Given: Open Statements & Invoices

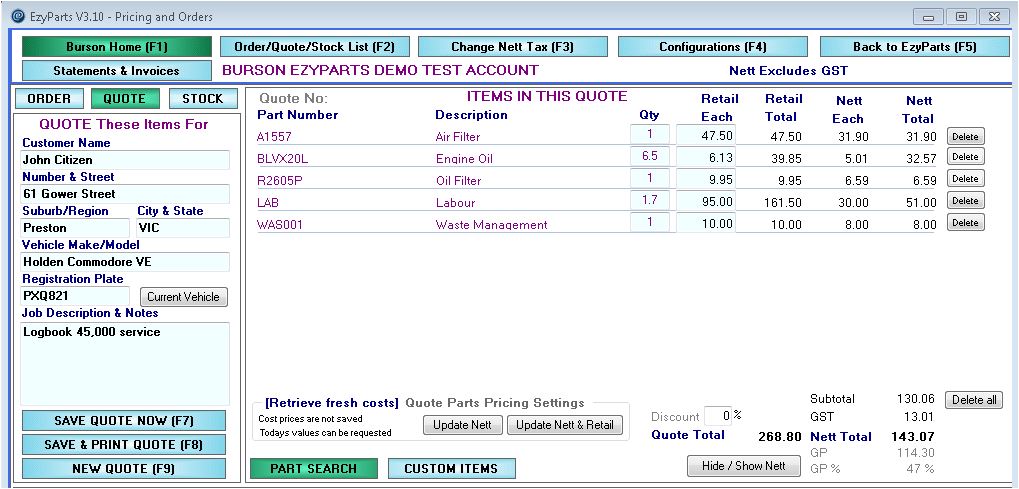Looking at the screenshot, I should point(117,71).
